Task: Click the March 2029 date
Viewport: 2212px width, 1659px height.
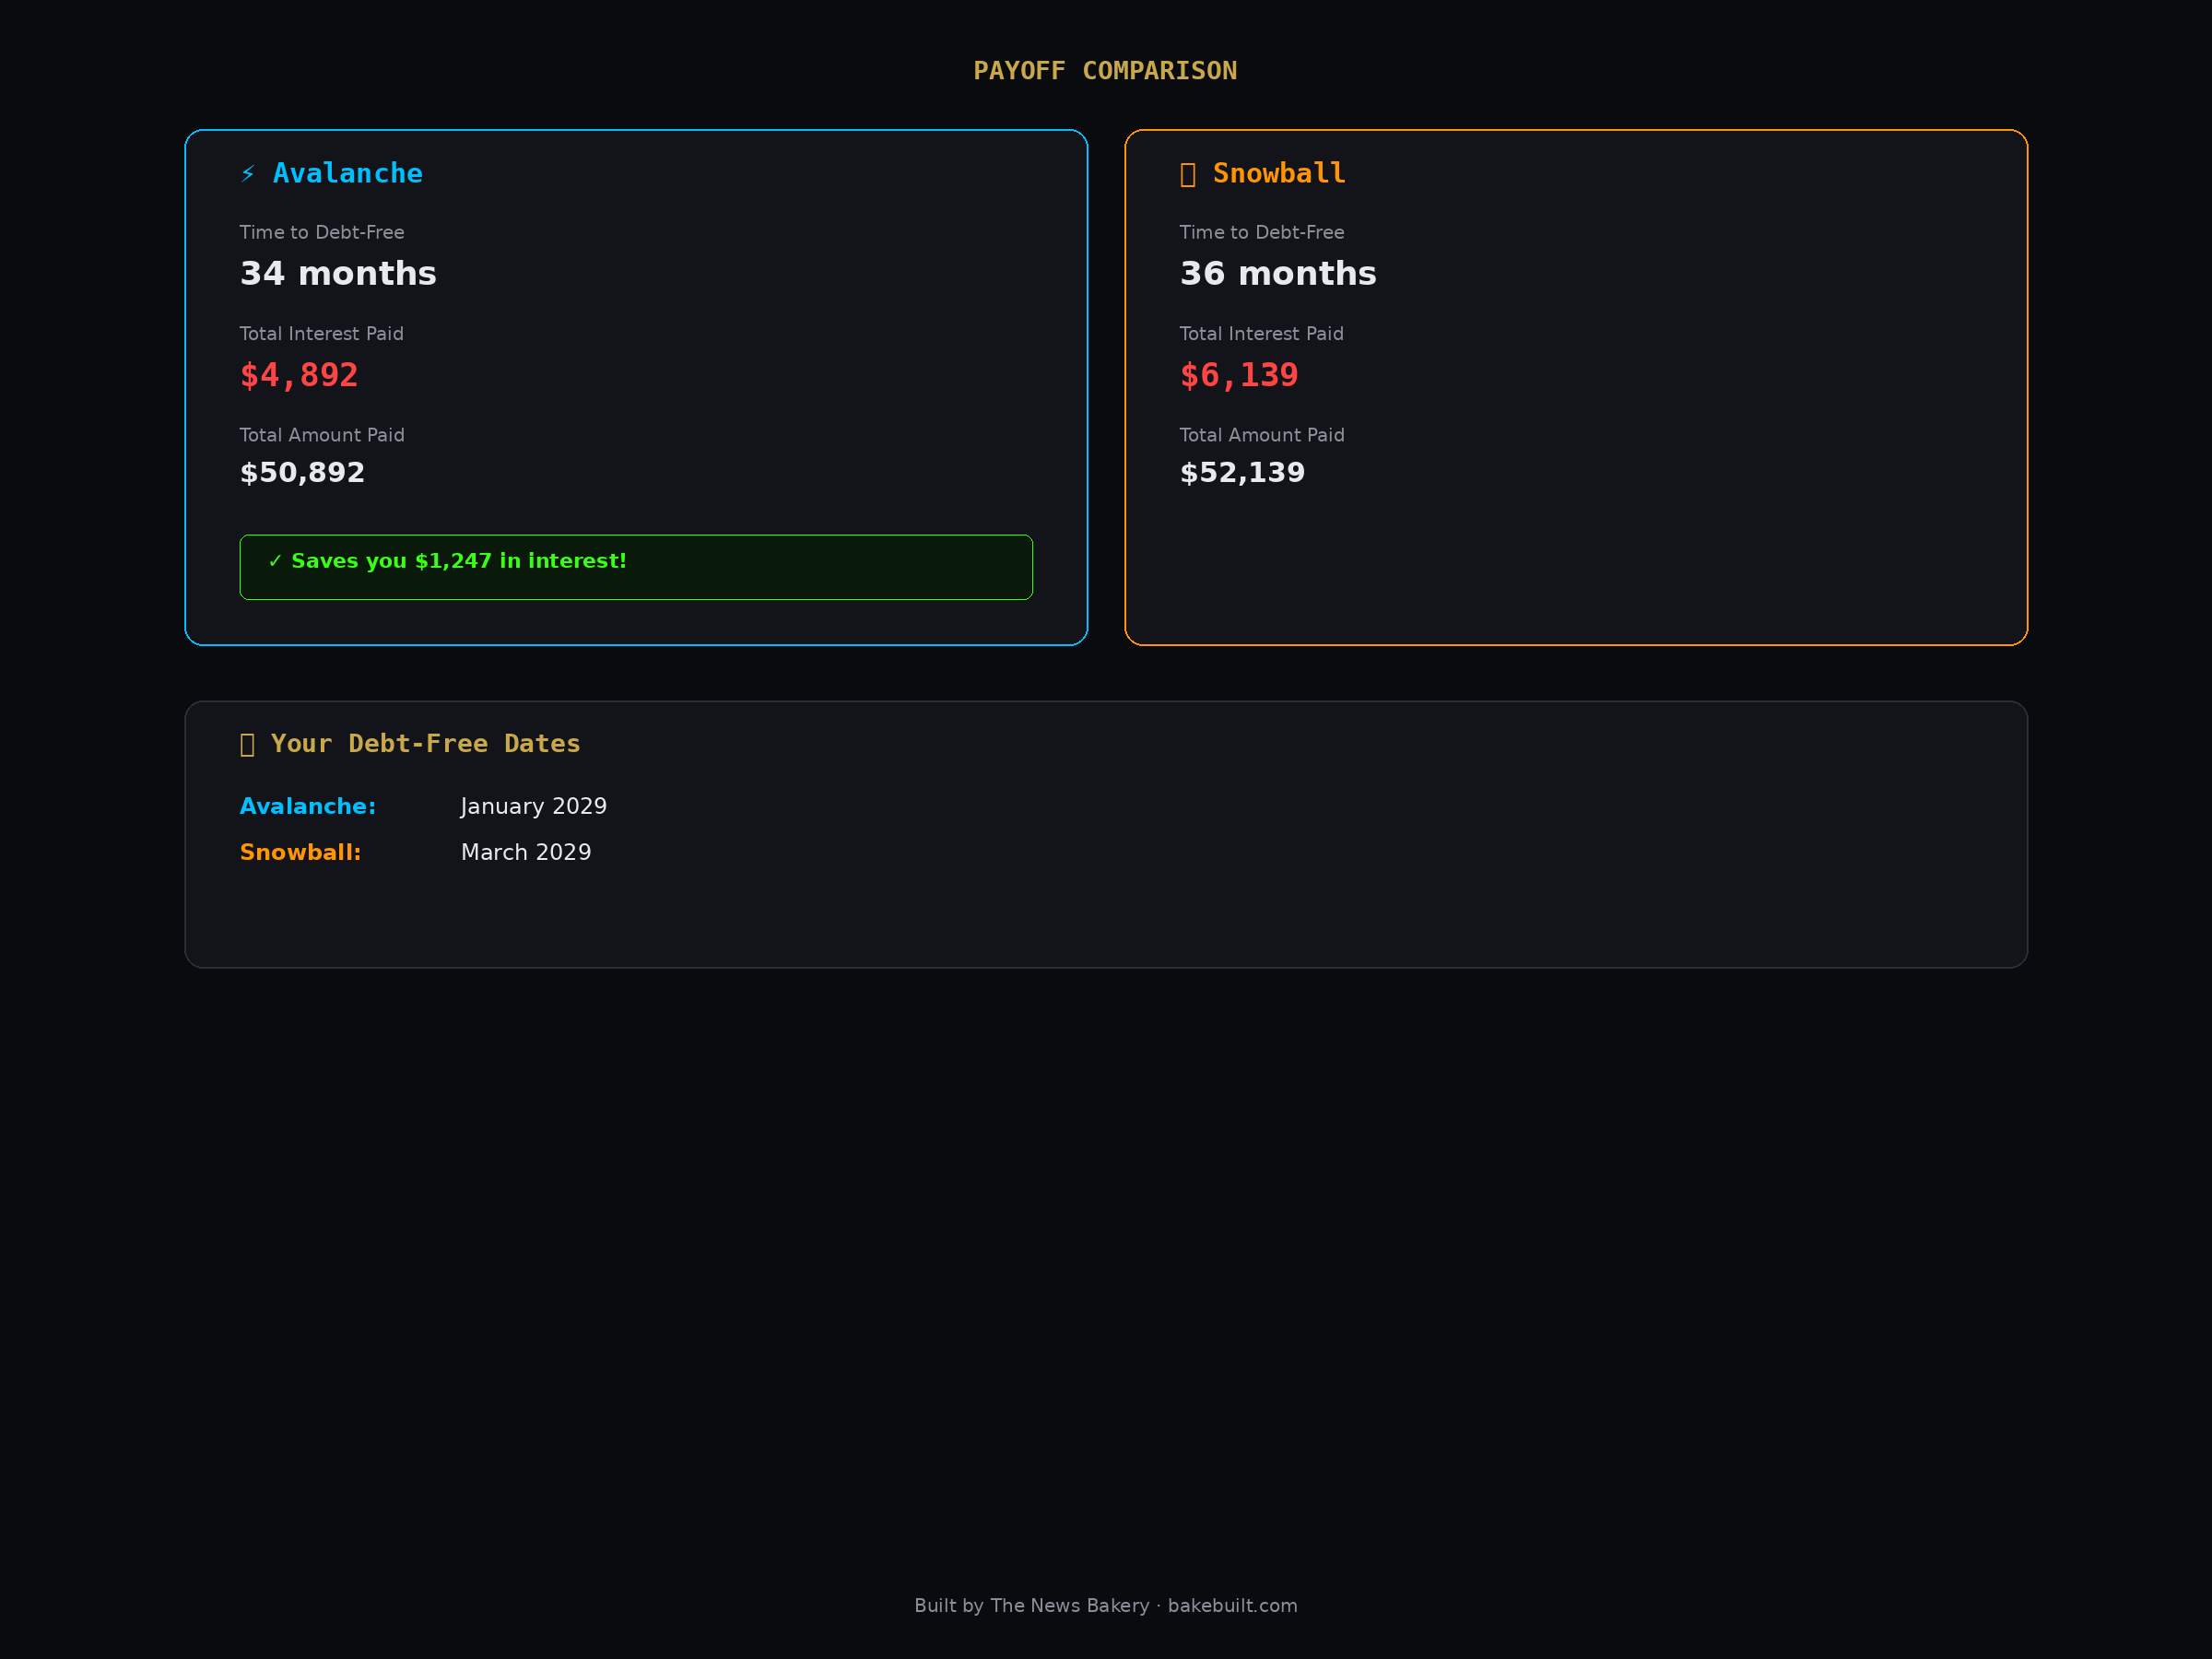Action: pos(526,853)
